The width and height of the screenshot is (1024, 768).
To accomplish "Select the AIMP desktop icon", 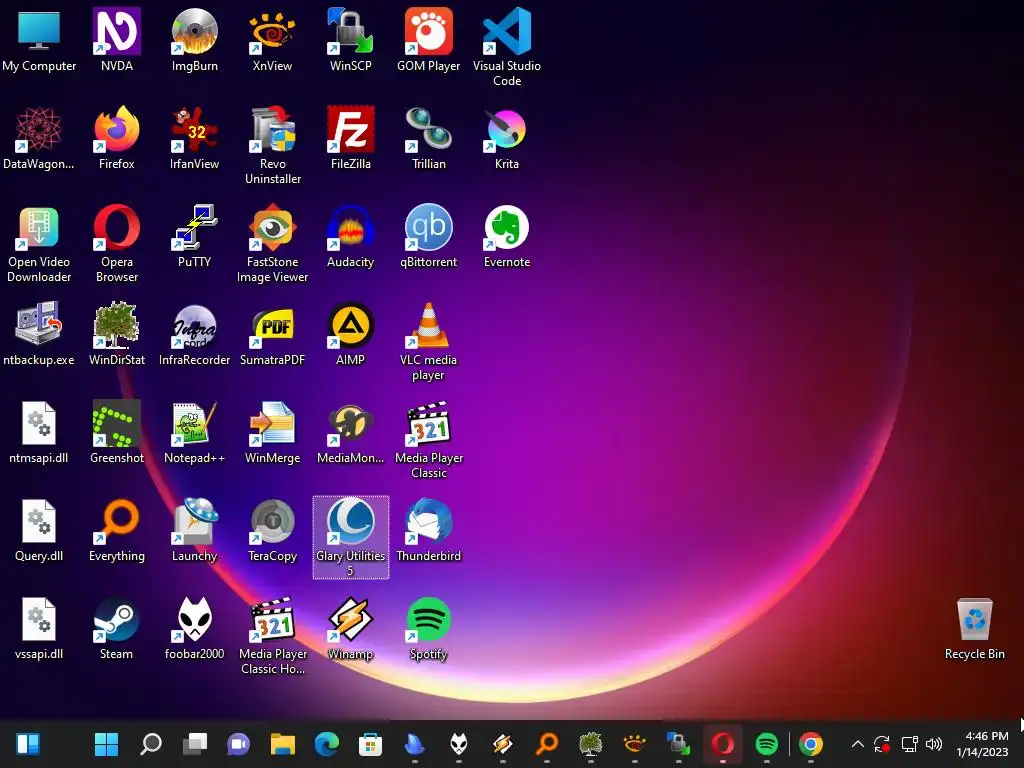I will 351,333.
